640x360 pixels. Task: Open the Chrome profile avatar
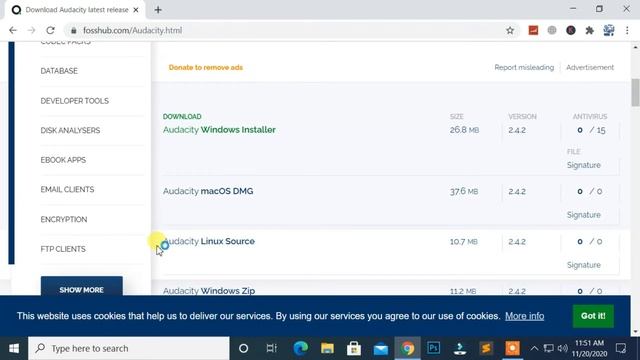tap(609, 30)
